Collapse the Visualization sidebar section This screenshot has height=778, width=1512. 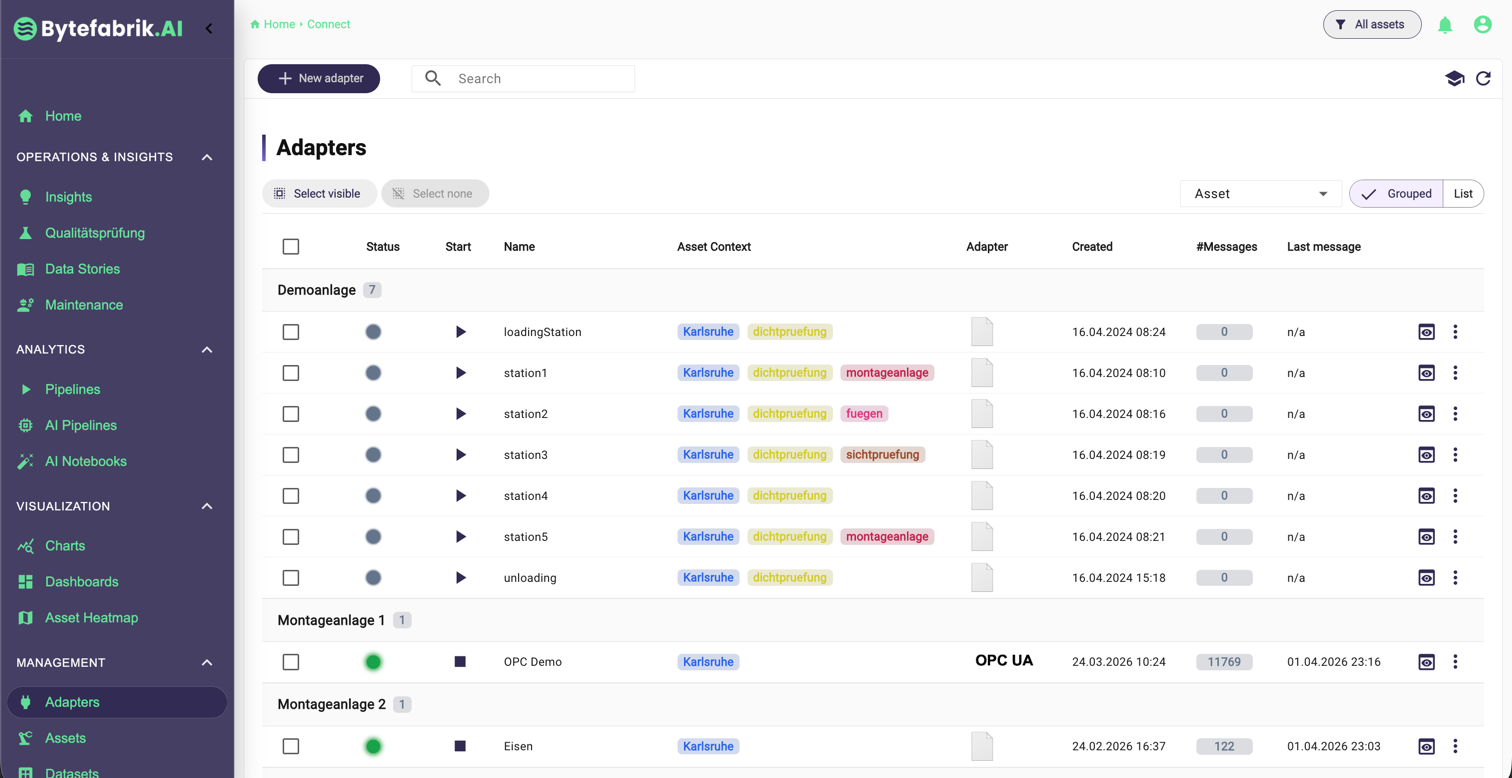(x=207, y=506)
